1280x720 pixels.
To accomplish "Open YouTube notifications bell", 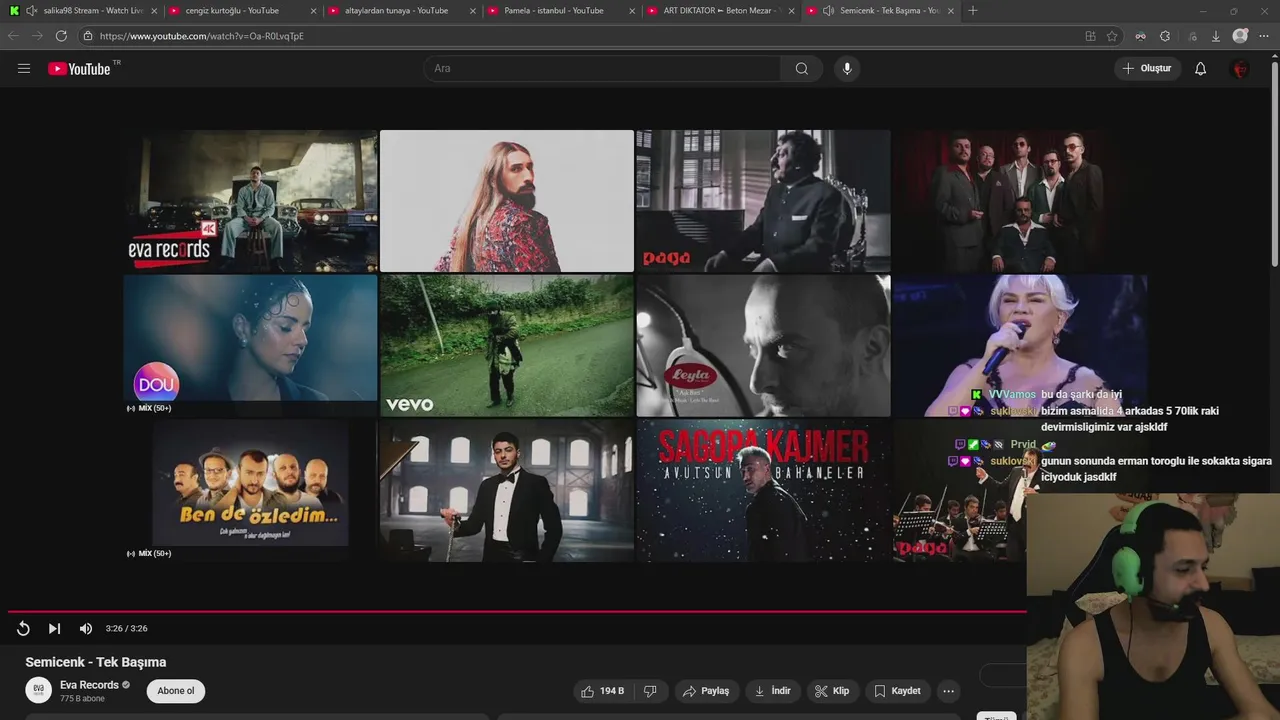I will coord(1201,69).
